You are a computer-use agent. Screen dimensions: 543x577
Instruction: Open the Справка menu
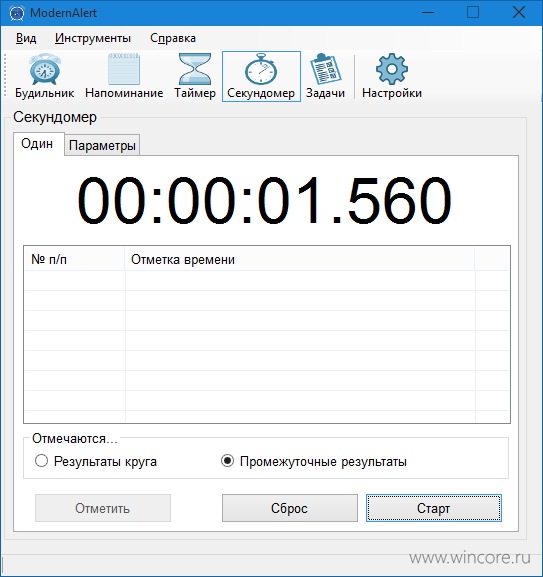click(x=173, y=38)
